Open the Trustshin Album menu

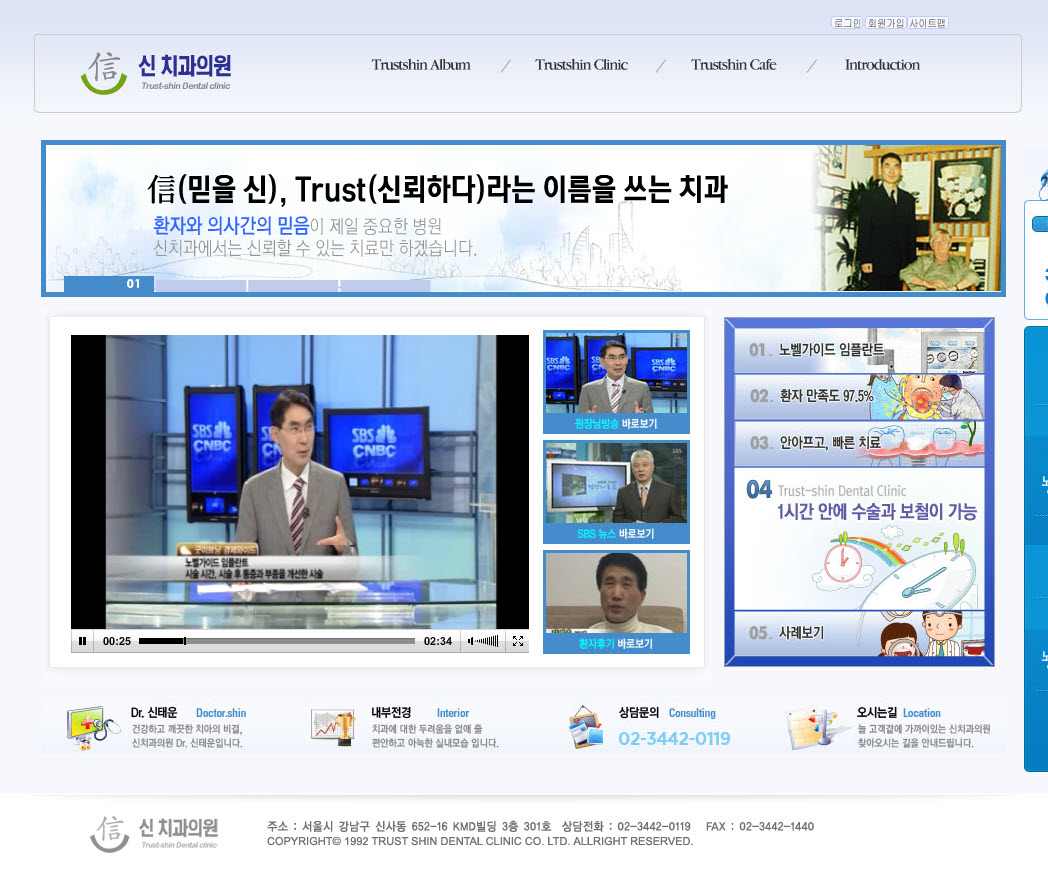pos(421,65)
